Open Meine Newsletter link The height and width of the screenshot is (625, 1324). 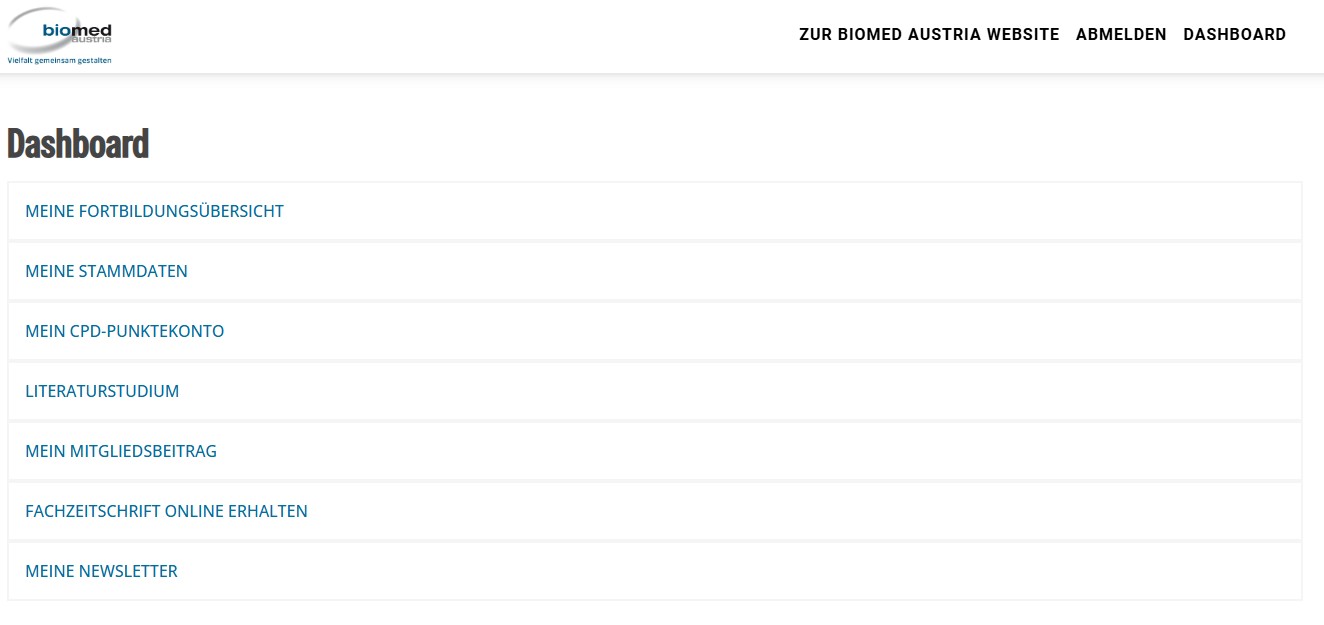(x=101, y=571)
